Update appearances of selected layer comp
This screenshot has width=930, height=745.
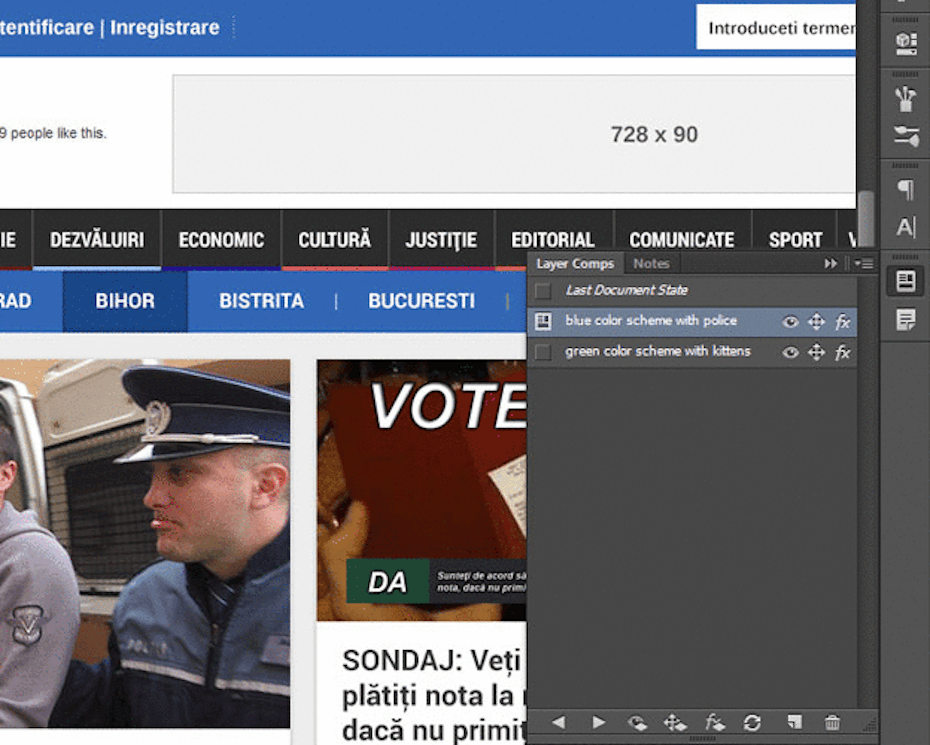click(714, 722)
